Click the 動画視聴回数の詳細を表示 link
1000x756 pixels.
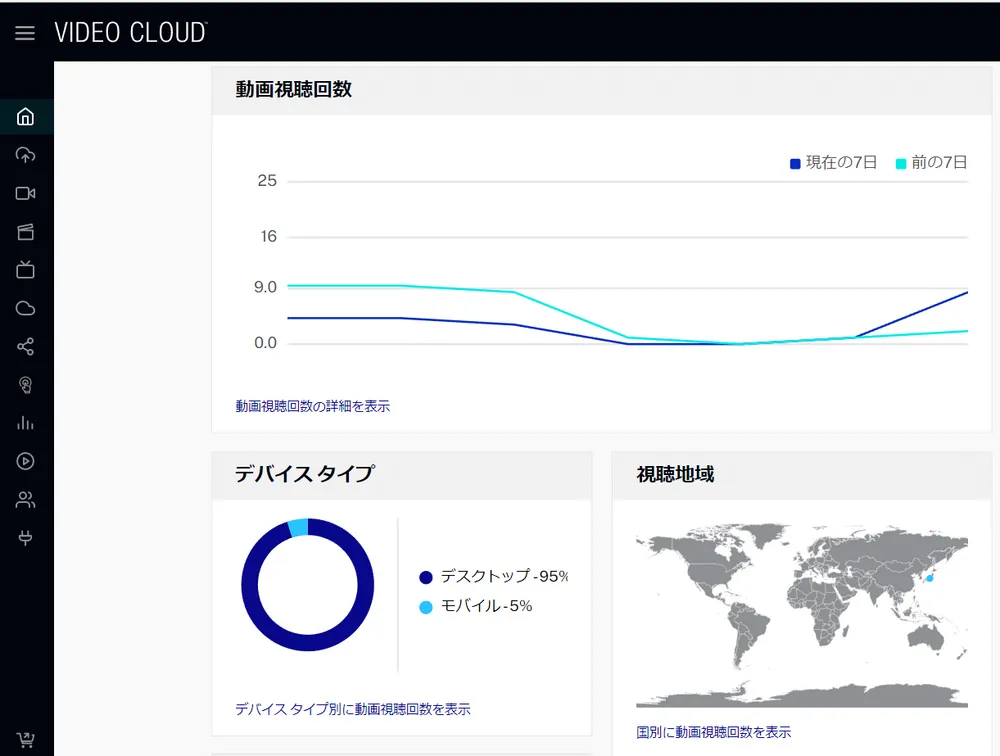[x=311, y=406]
